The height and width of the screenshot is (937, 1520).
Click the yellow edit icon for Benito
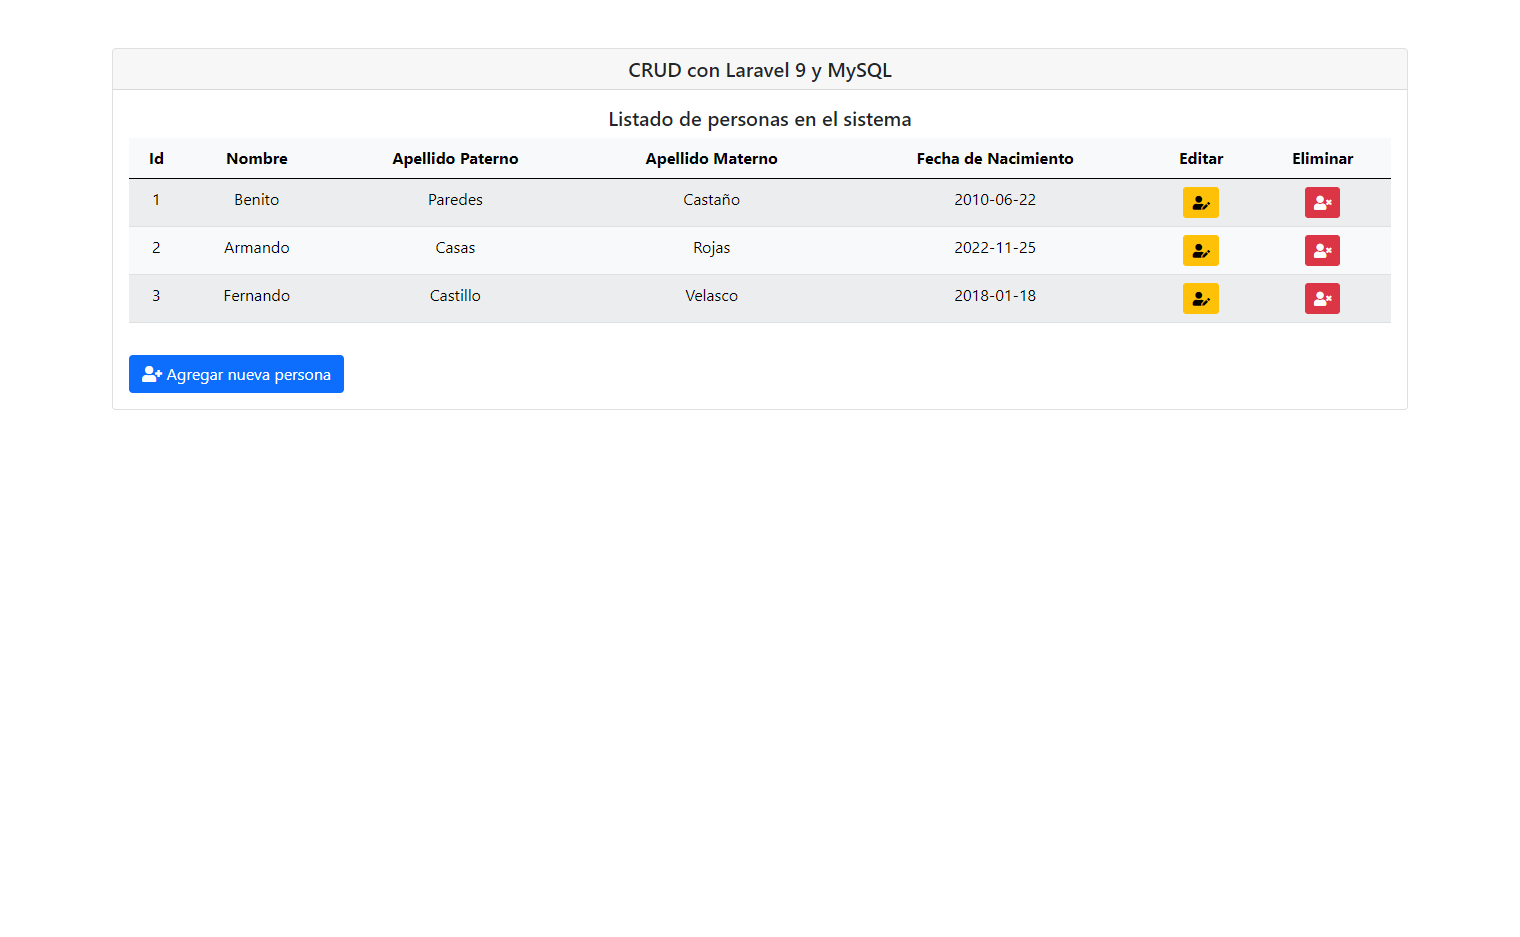[x=1200, y=203]
